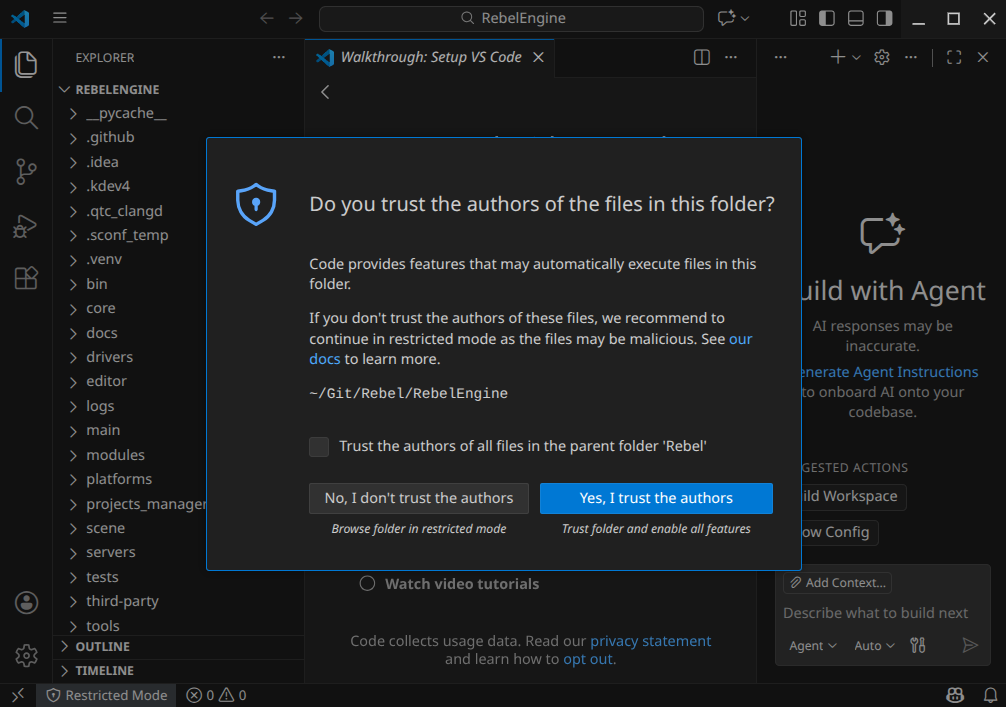
Task: Go forward with the title bar arrow
Action: coord(296,18)
